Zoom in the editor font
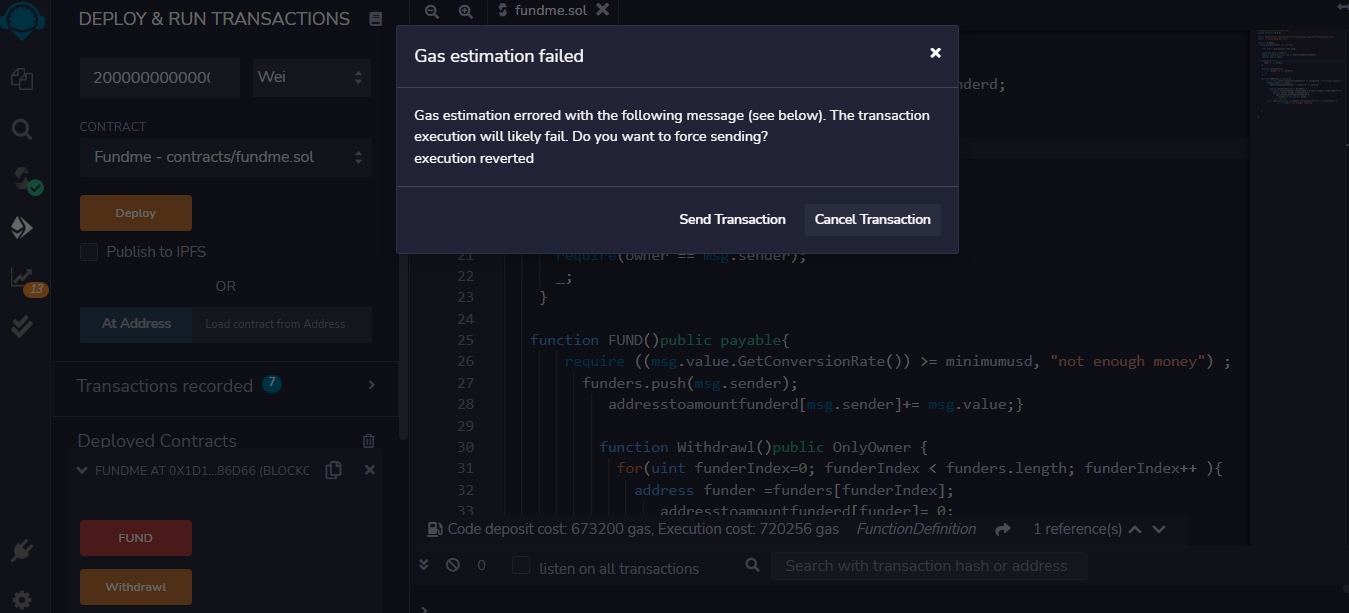This screenshot has height=613, width=1349. (x=465, y=10)
